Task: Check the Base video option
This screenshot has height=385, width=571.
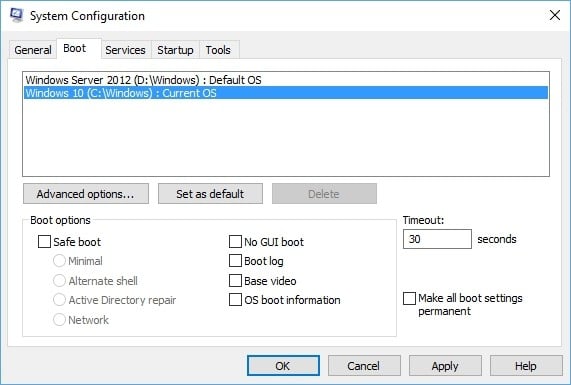Action: click(235, 280)
